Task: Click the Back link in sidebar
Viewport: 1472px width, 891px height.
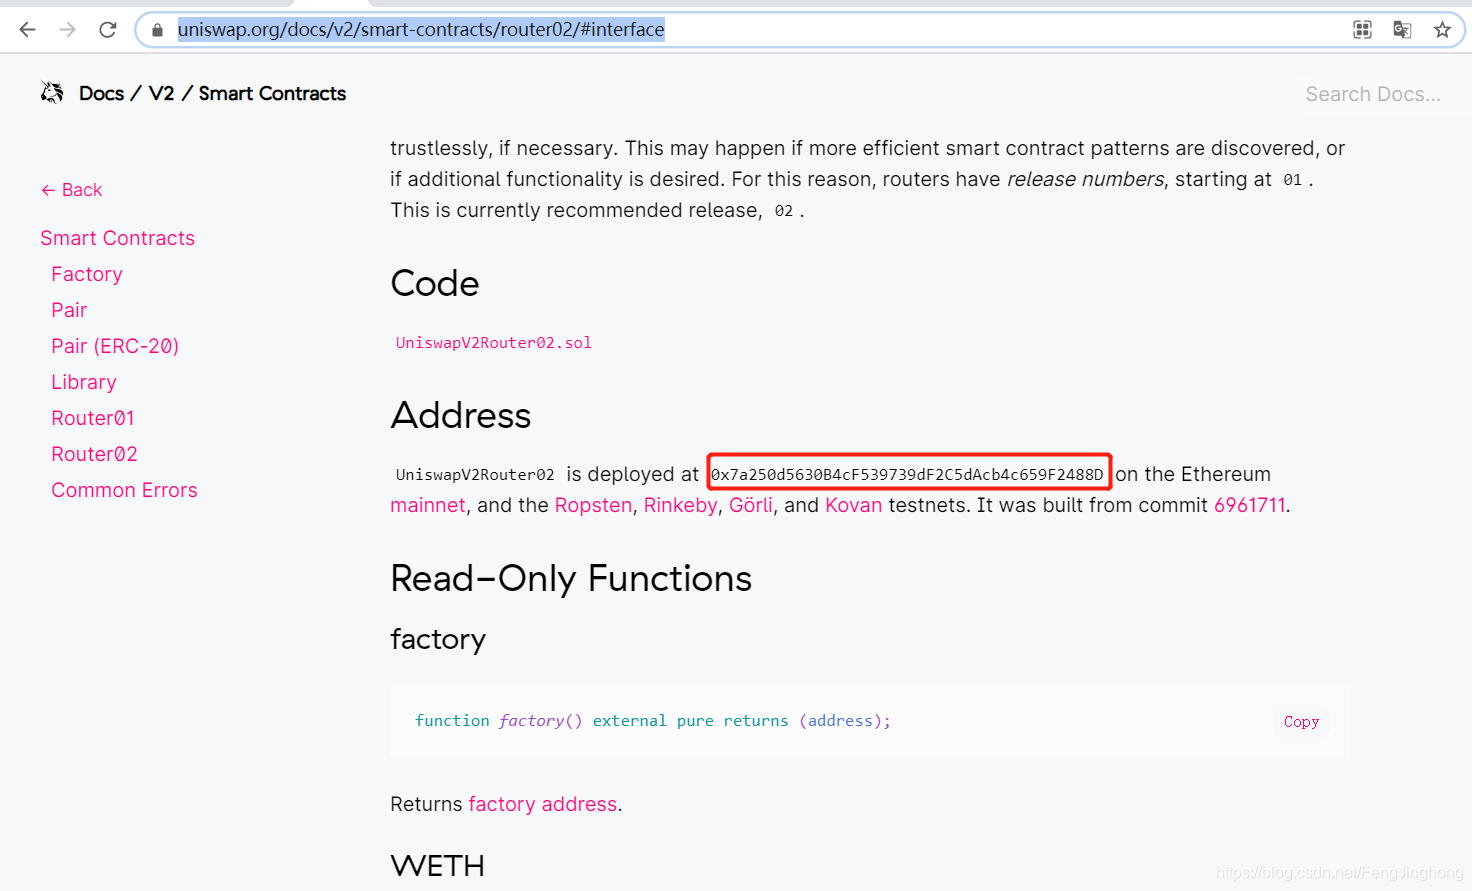Action: click(72, 190)
